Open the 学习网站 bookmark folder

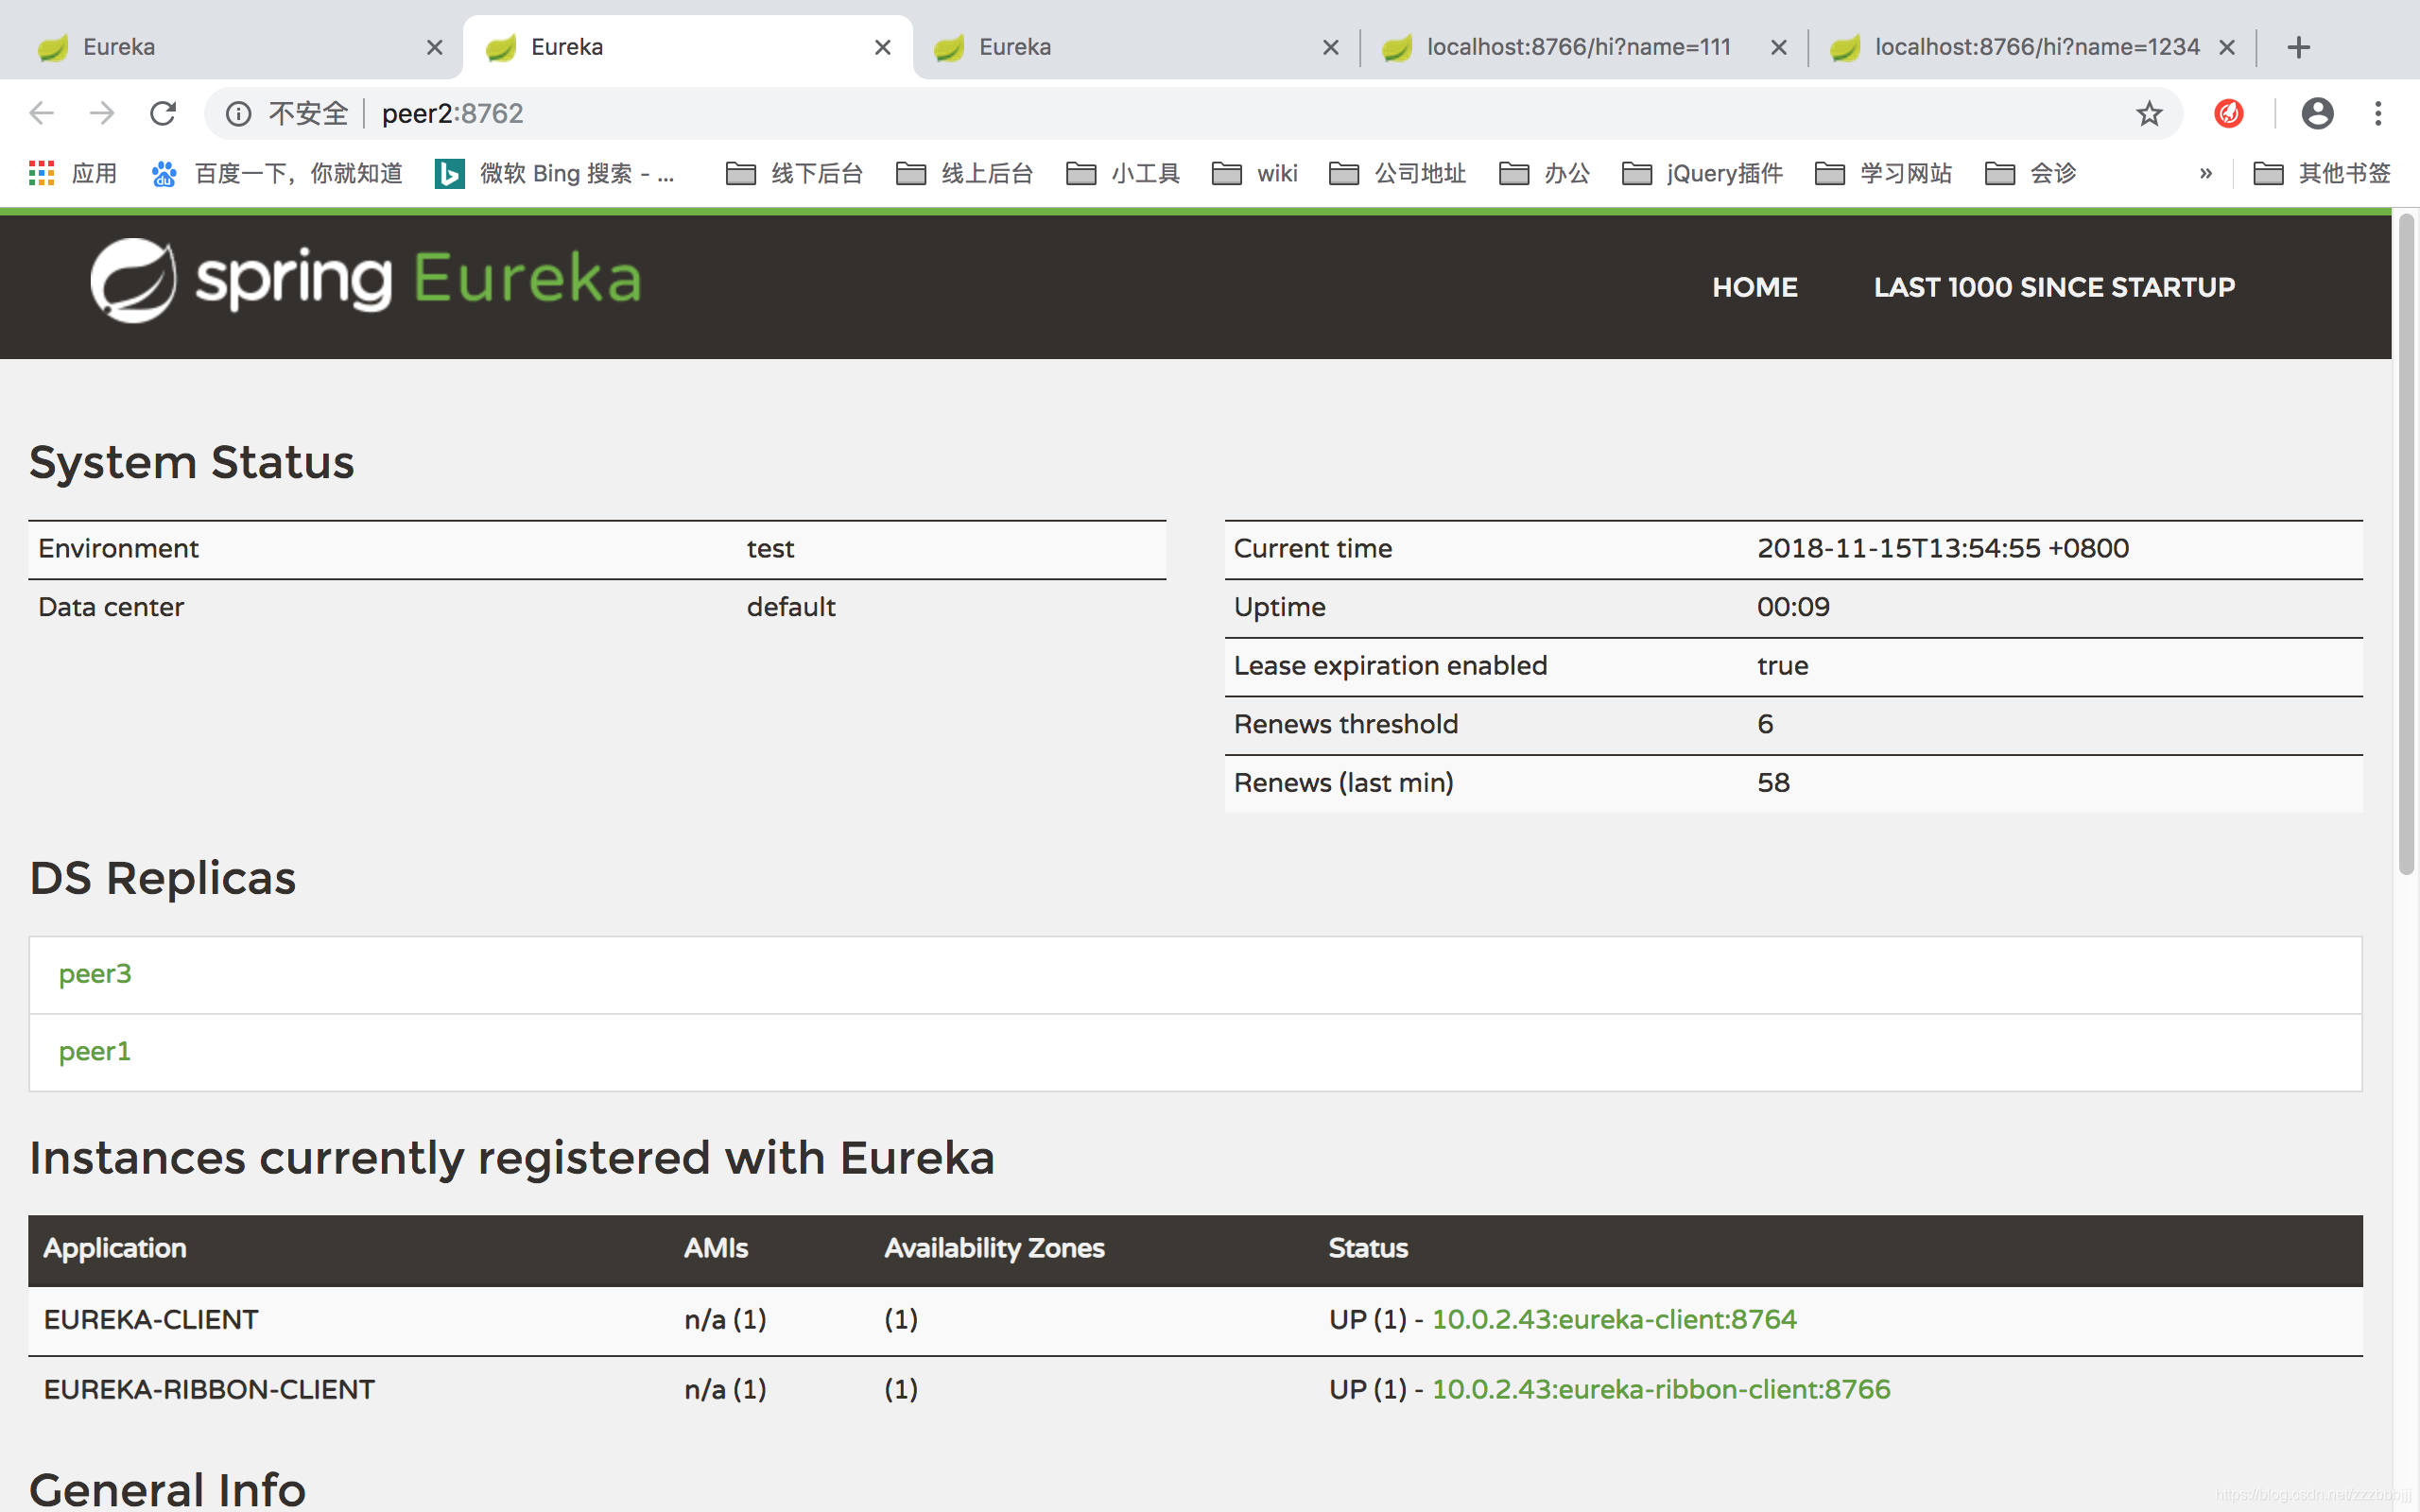pyautogui.click(x=1883, y=173)
